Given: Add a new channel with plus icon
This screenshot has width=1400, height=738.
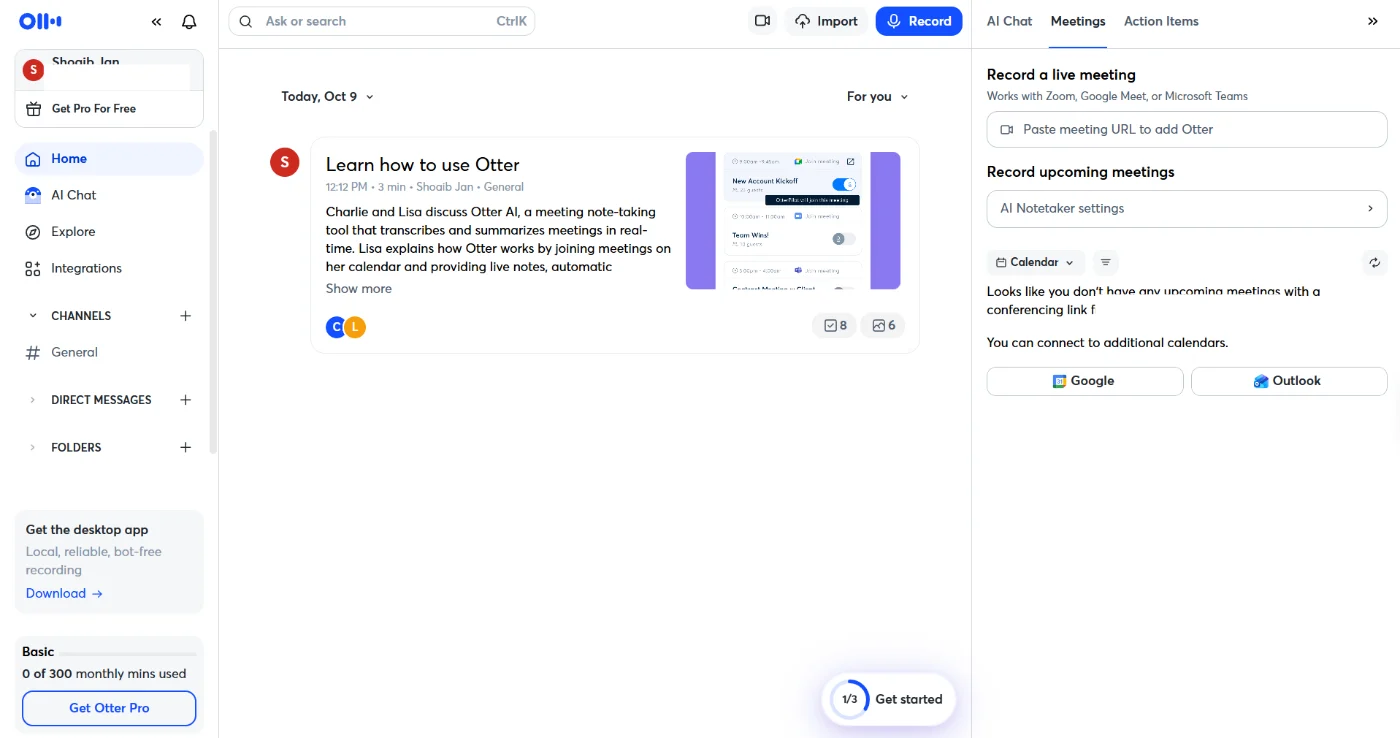Looking at the screenshot, I should tap(185, 316).
